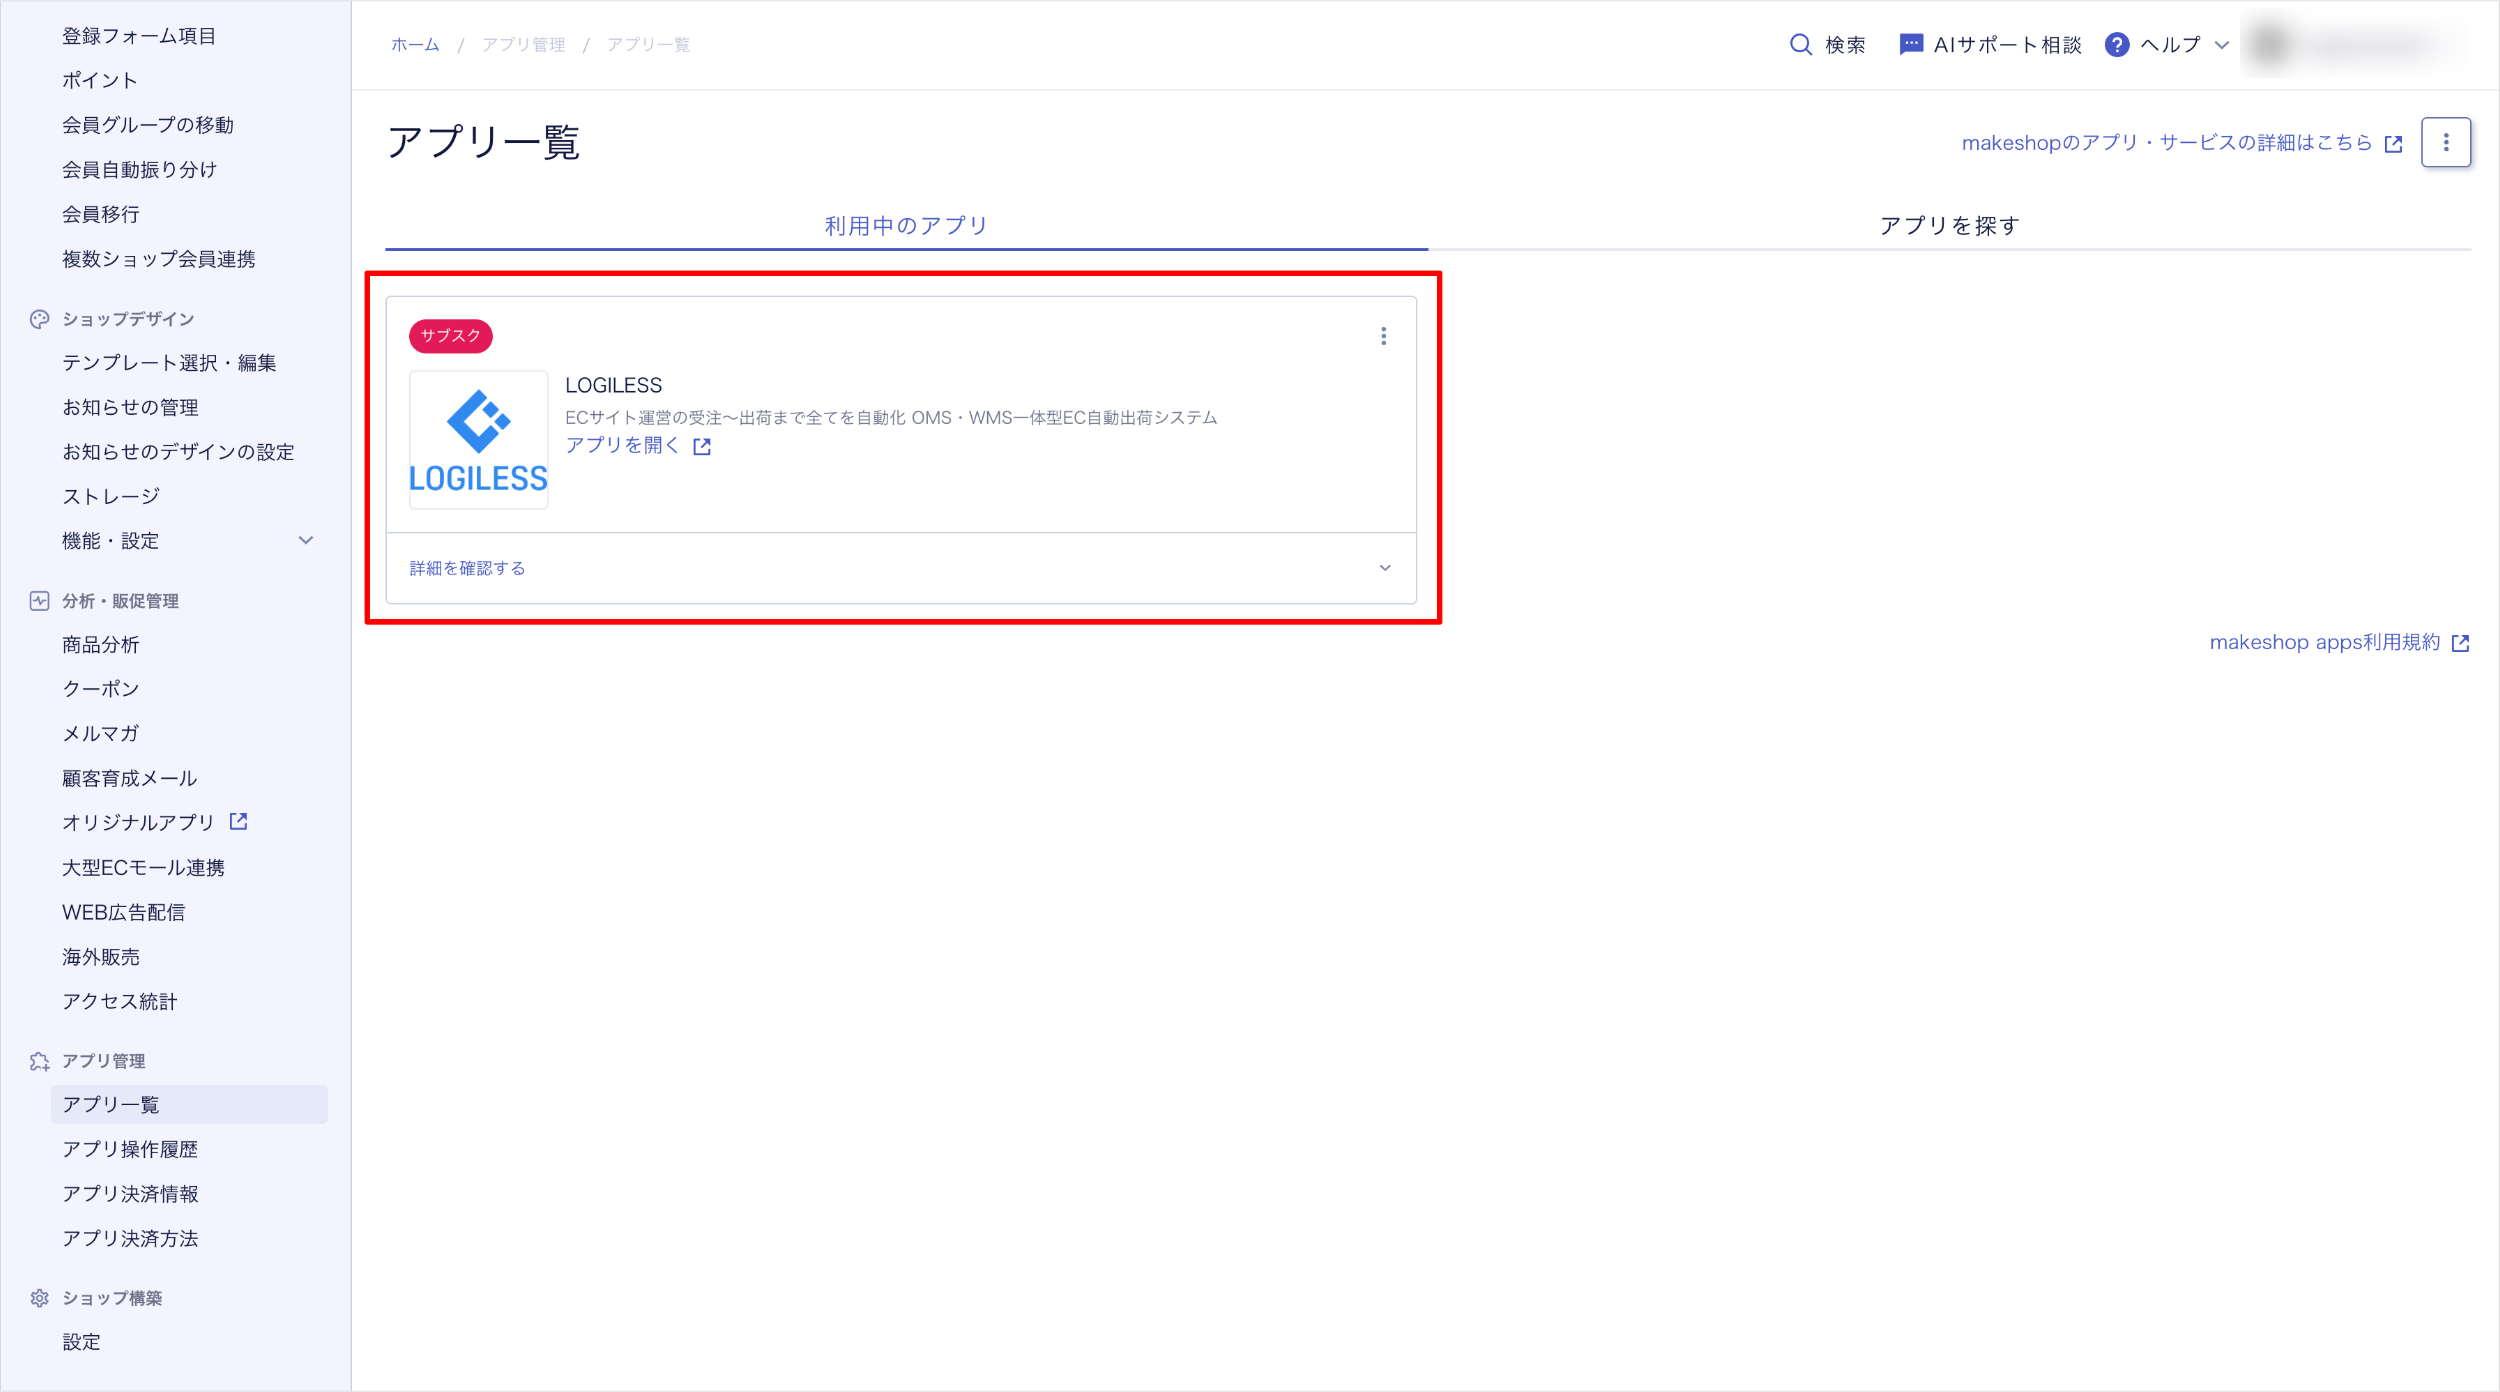Click the search magnifier icon
Screen dimensions: 2500x1392
(1800, 45)
